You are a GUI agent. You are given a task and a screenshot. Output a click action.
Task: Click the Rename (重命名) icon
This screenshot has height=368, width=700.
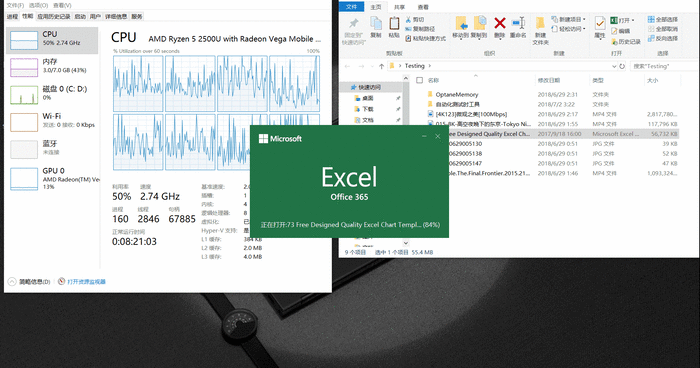[x=518, y=23]
